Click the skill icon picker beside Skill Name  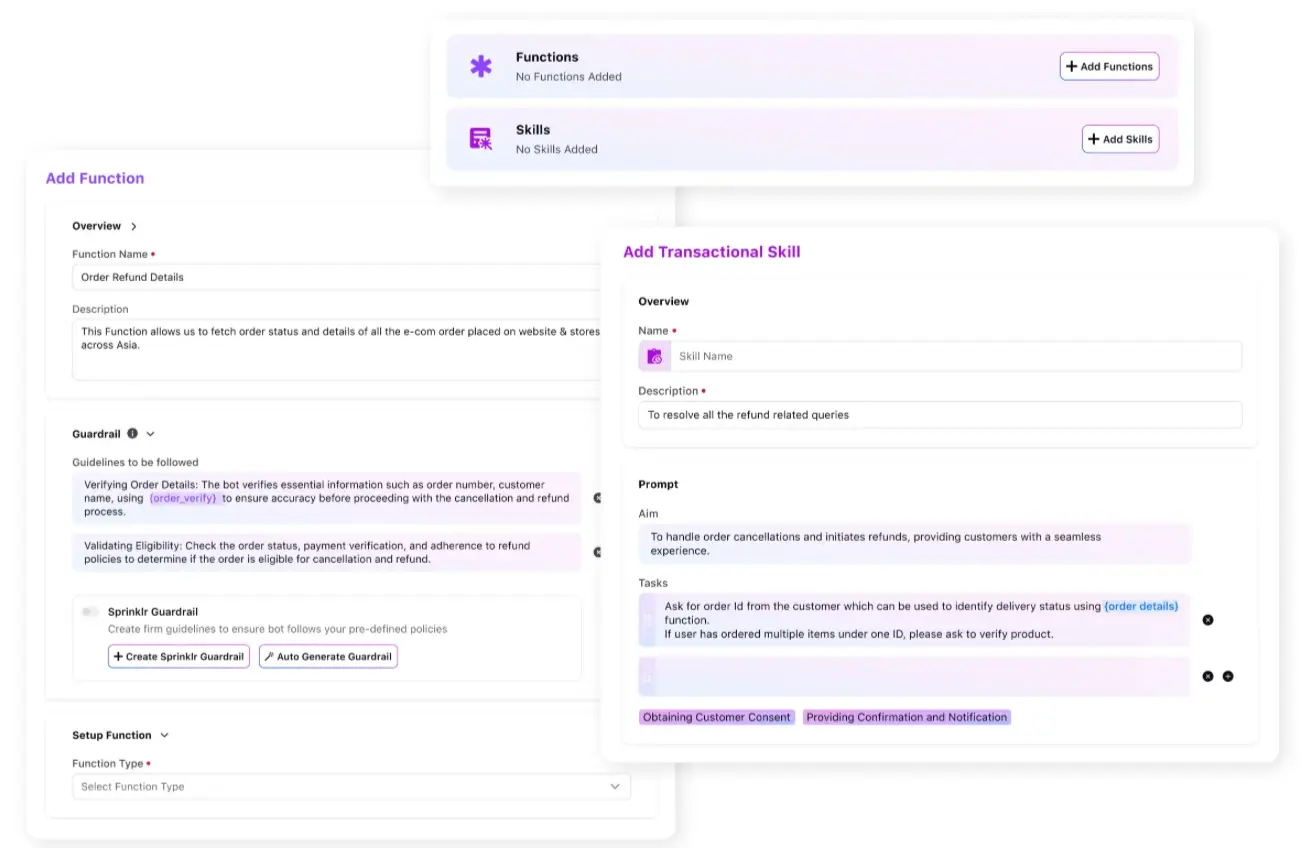tap(655, 356)
